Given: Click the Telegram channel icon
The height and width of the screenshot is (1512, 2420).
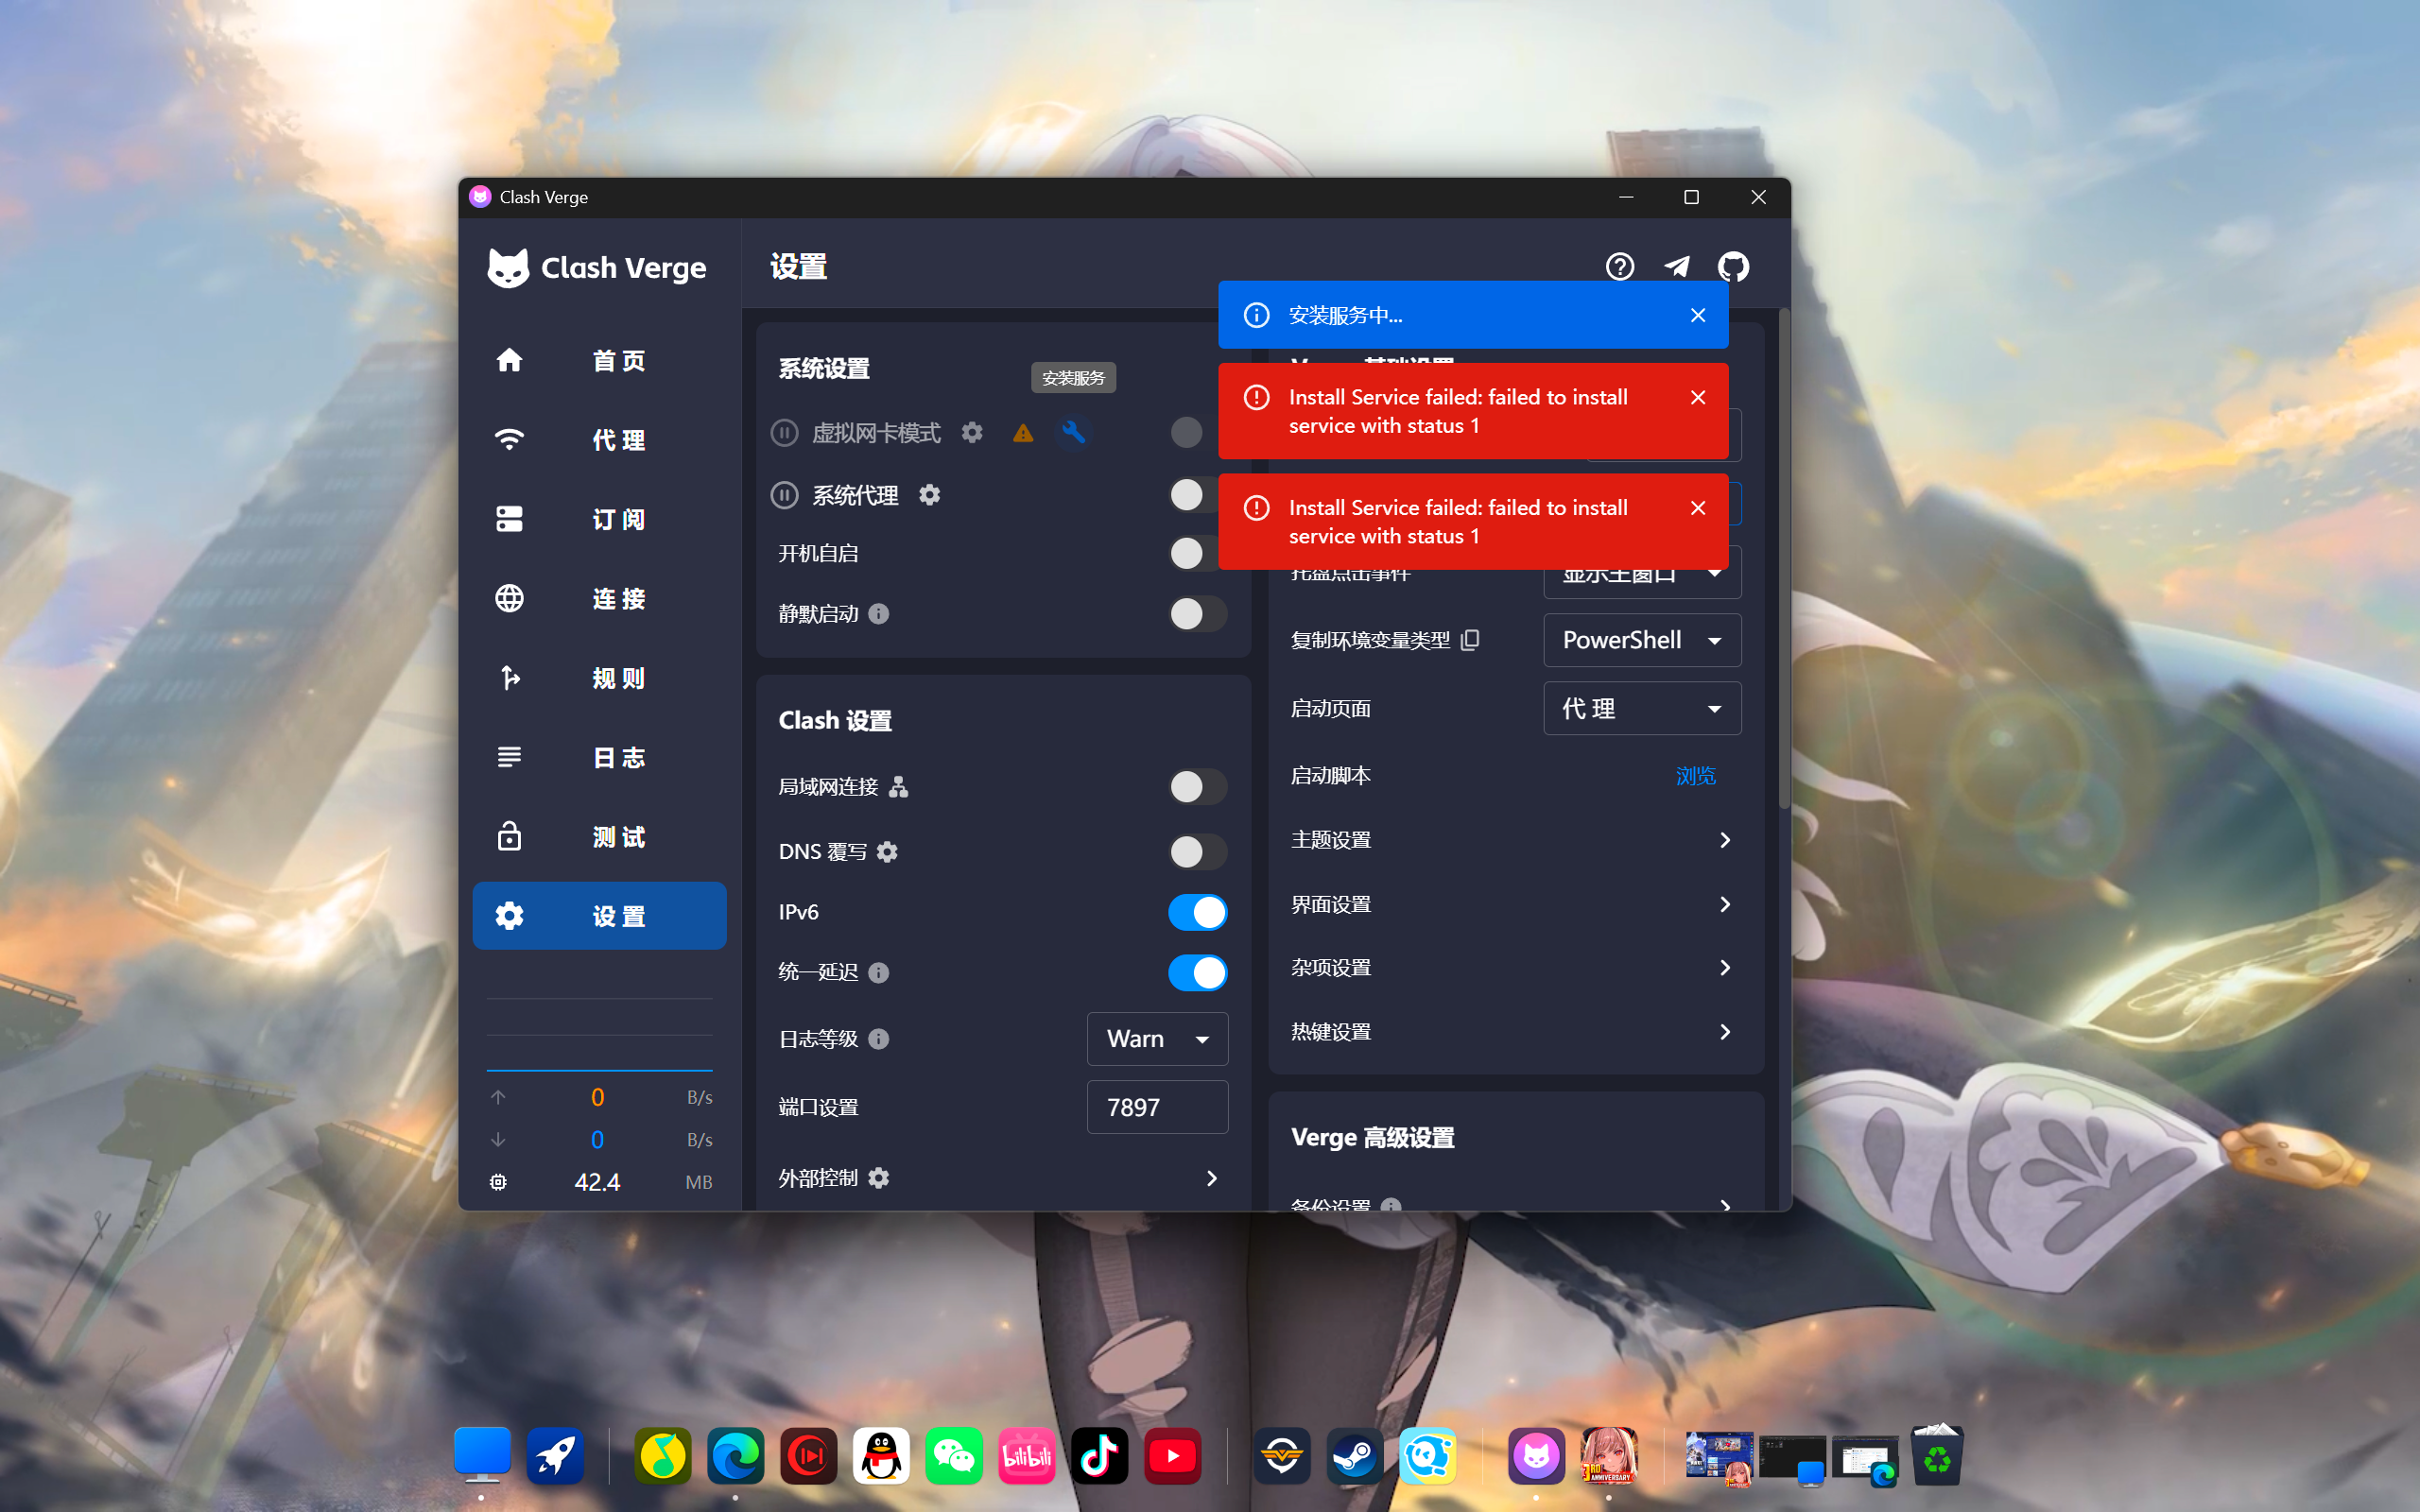Looking at the screenshot, I should coord(1677,267).
